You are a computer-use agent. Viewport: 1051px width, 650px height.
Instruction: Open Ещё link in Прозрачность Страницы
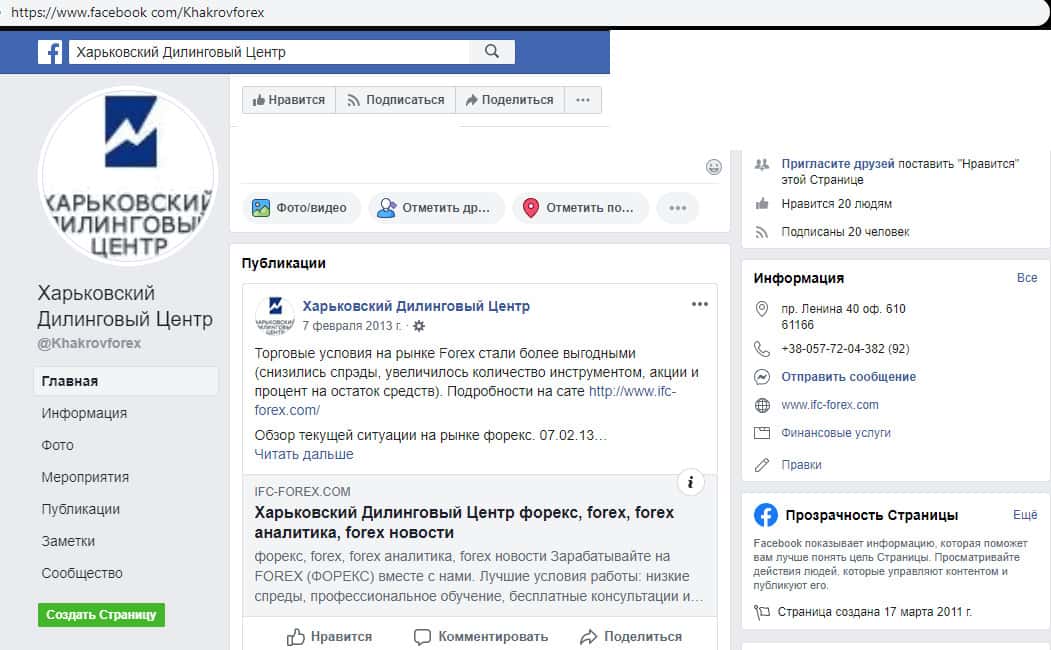1025,515
